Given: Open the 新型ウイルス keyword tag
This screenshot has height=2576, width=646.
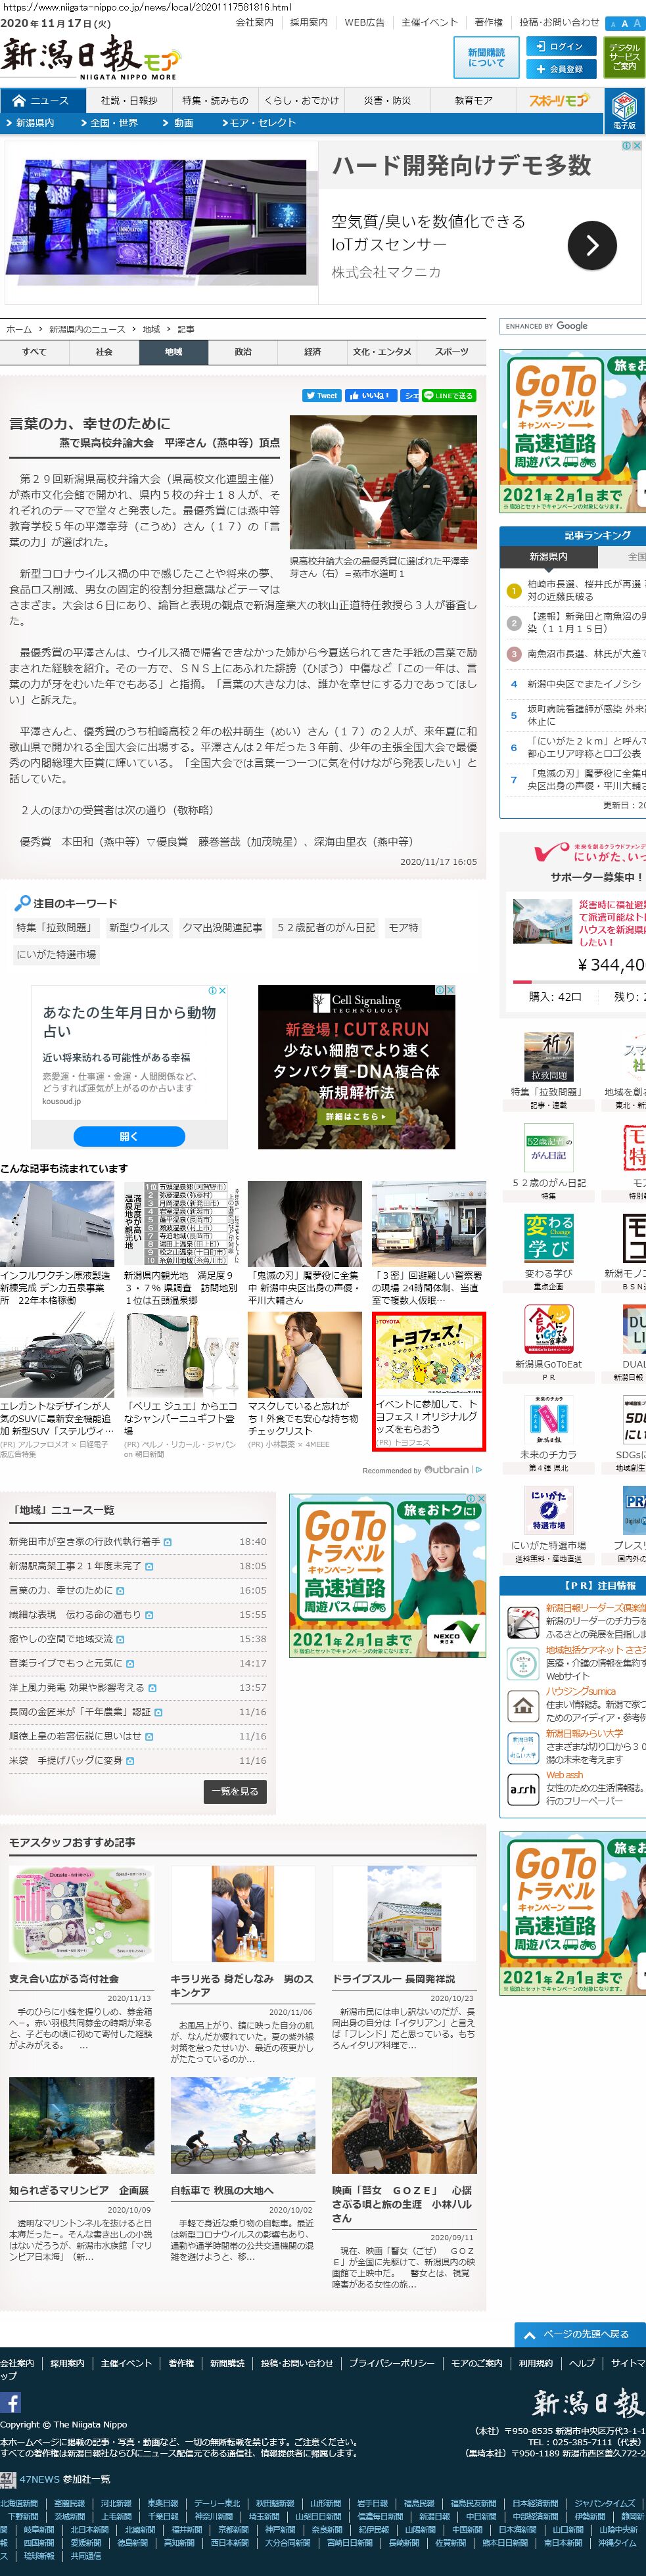Looking at the screenshot, I should point(138,928).
